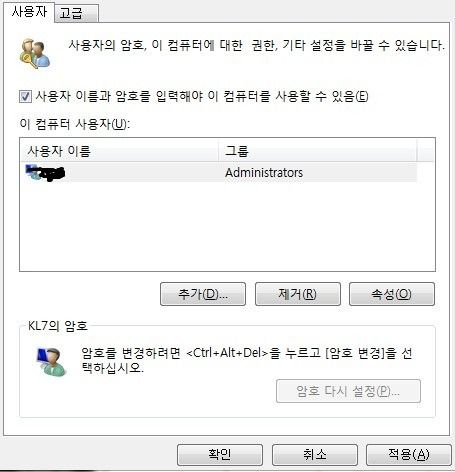Click the 암호 다시 설정(P)... button
This screenshot has width=455, height=472.
[x=348, y=391]
